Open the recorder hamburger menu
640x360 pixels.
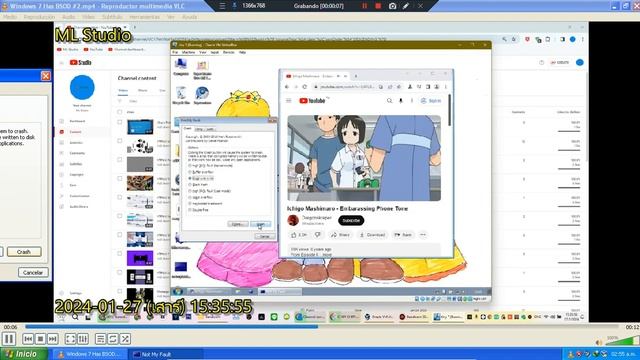[222, 6]
